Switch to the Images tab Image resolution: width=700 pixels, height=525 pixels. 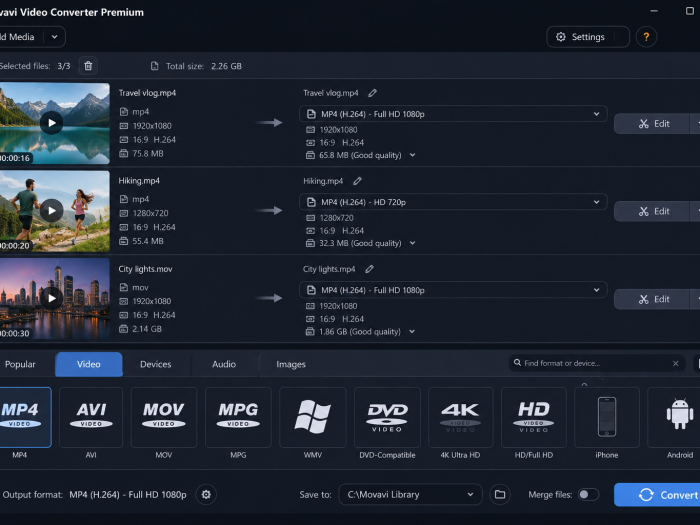pos(291,364)
